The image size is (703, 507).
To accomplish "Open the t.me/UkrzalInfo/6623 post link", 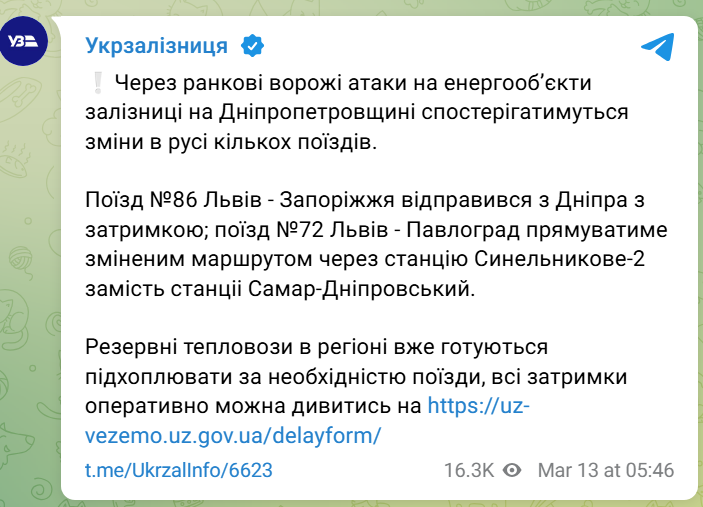I will click(x=178, y=470).
